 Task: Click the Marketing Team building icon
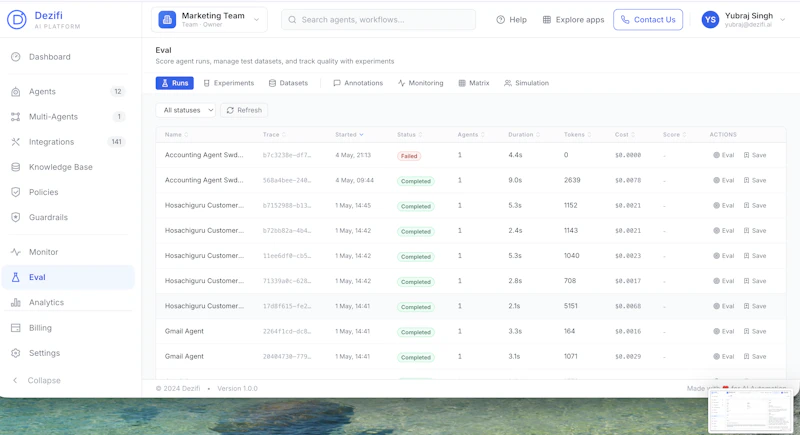167,19
